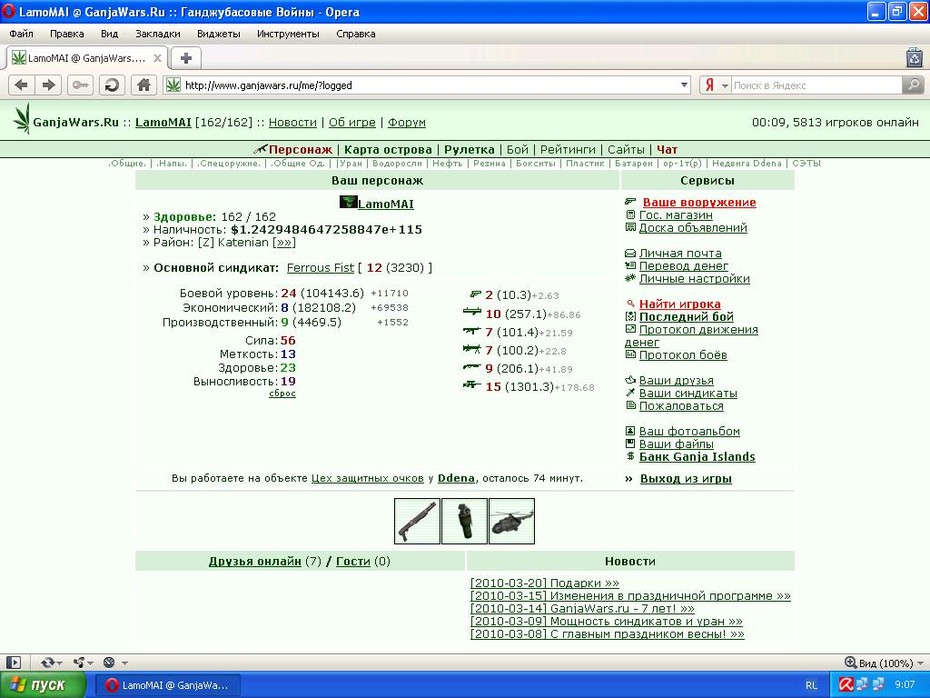Open the Windows Пуск start button
Viewport: 930px width, 698px height.
[42, 685]
